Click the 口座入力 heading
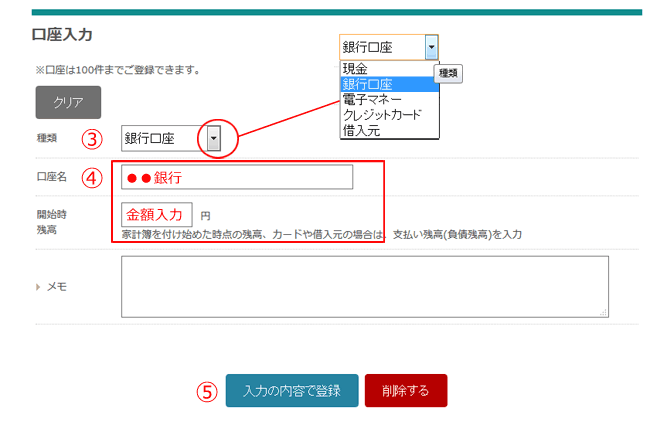This screenshot has width=650, height=425. coord(62,34)
